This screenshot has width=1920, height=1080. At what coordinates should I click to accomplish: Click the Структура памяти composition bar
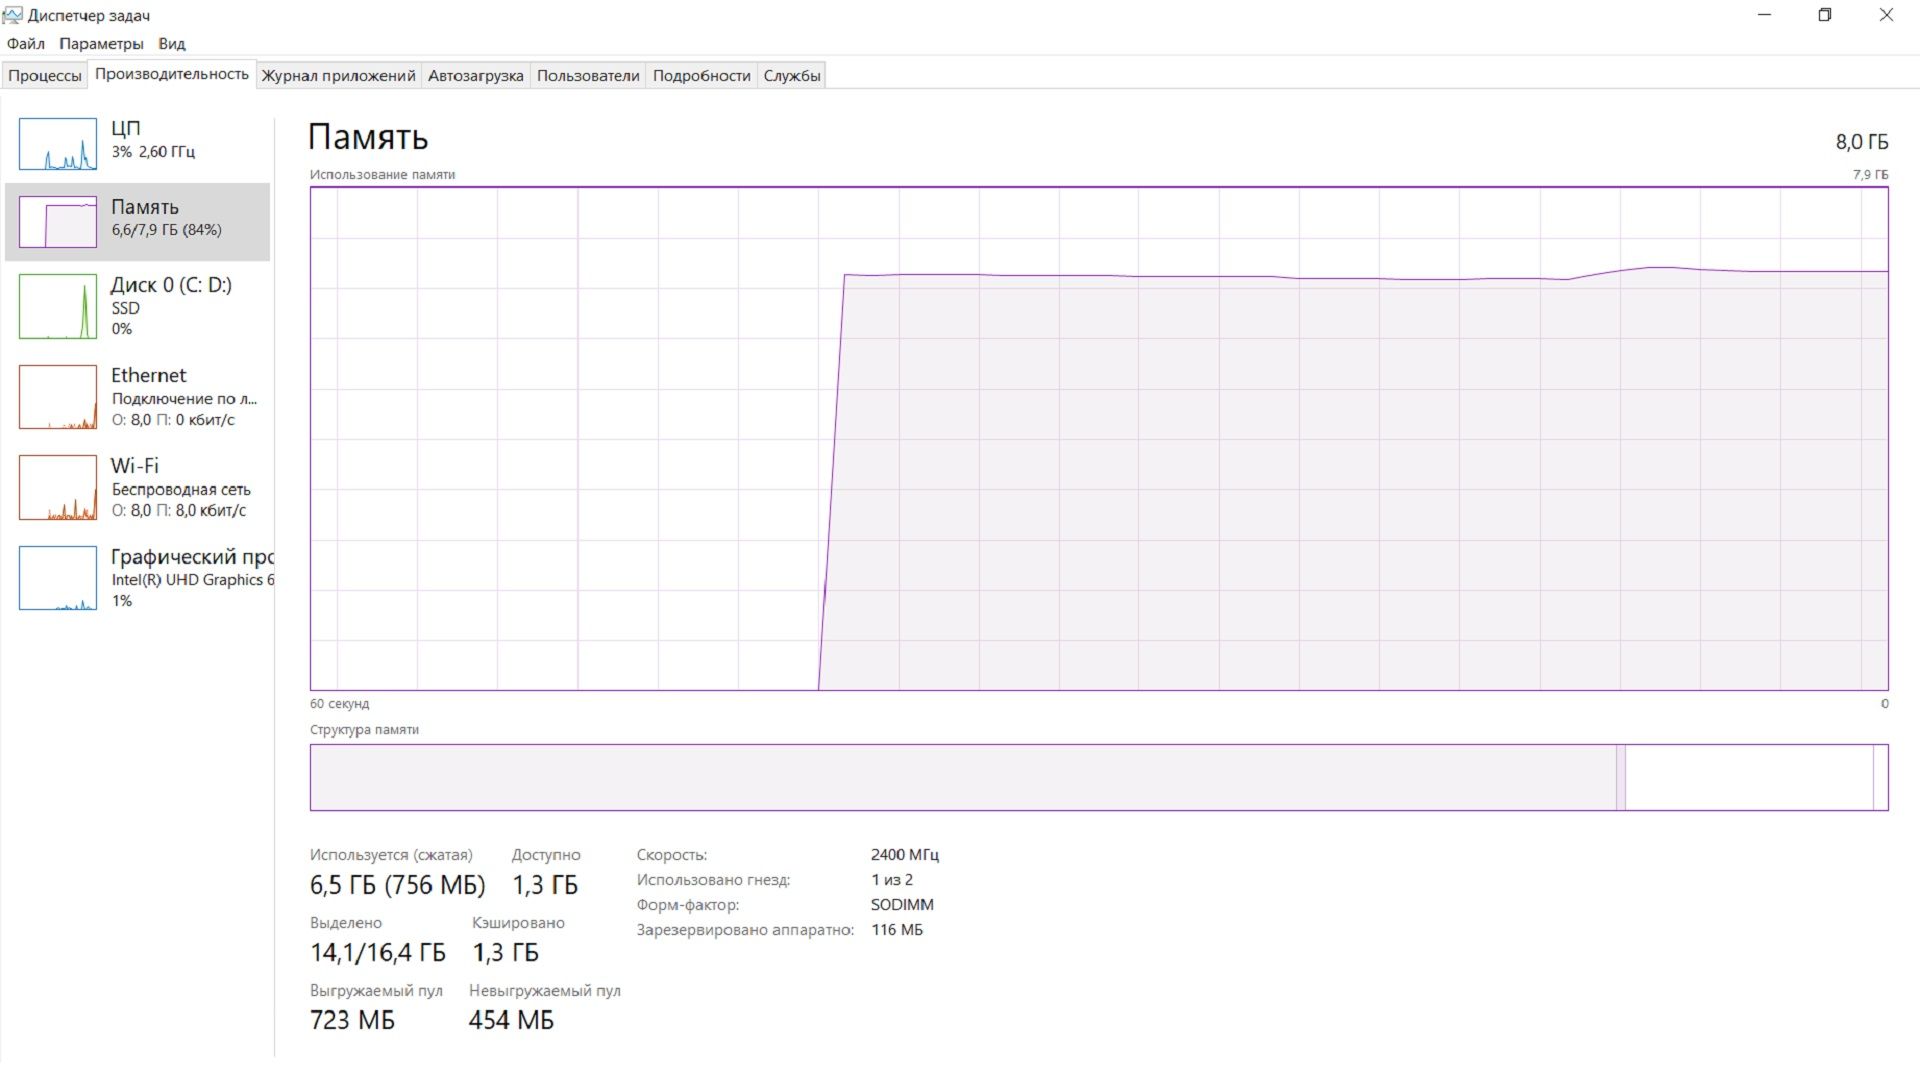click(x=1098, y=777)
